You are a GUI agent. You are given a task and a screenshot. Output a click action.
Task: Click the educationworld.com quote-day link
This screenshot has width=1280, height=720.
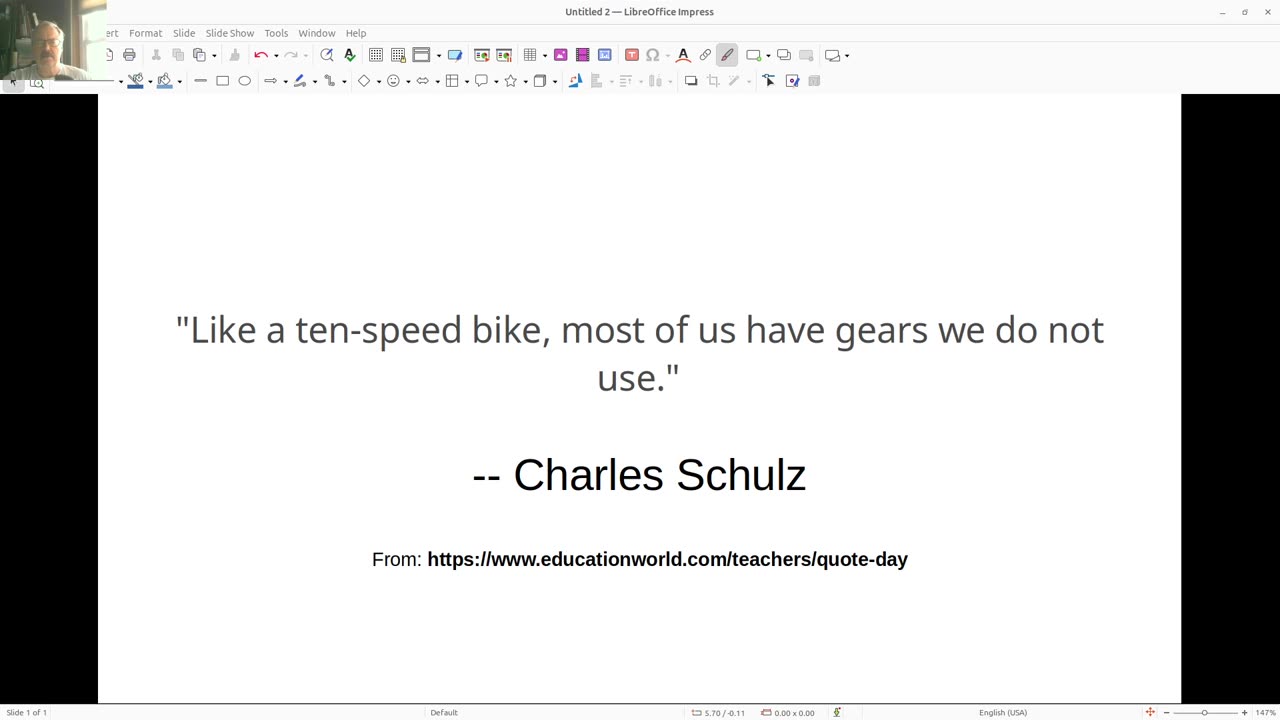(x=667, y=559)
